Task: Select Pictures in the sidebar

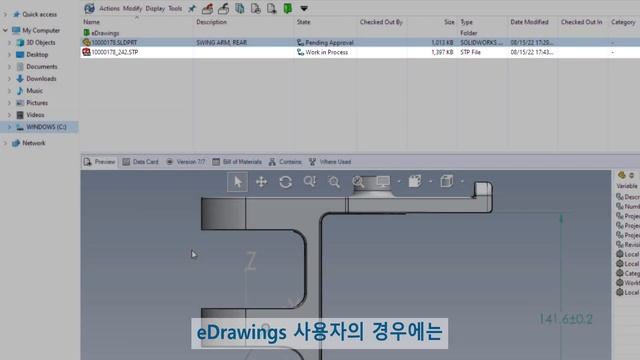Action: pos(32,103)
